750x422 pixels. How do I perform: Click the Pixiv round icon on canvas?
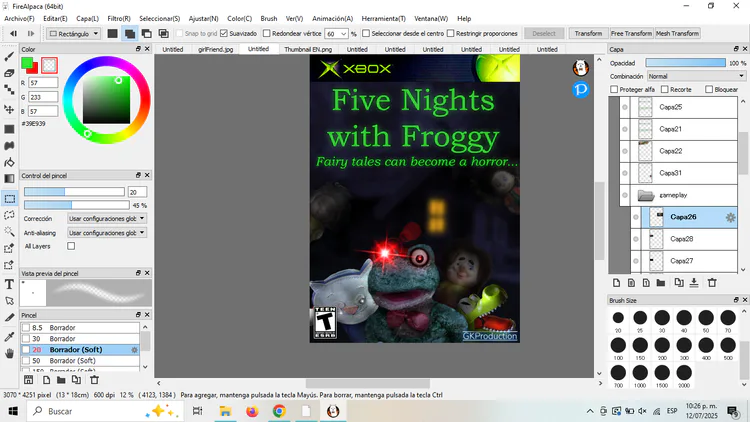[x=581, y=89]
